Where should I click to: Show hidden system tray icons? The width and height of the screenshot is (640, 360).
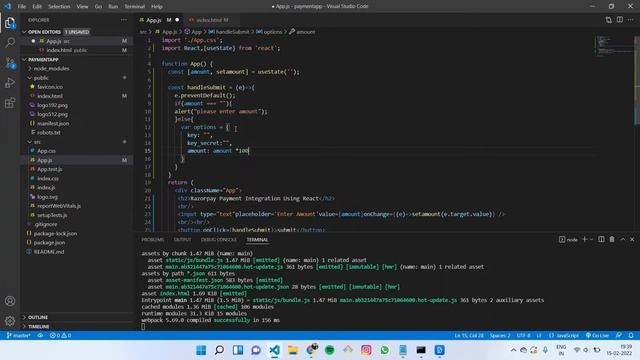pos(513,350)
